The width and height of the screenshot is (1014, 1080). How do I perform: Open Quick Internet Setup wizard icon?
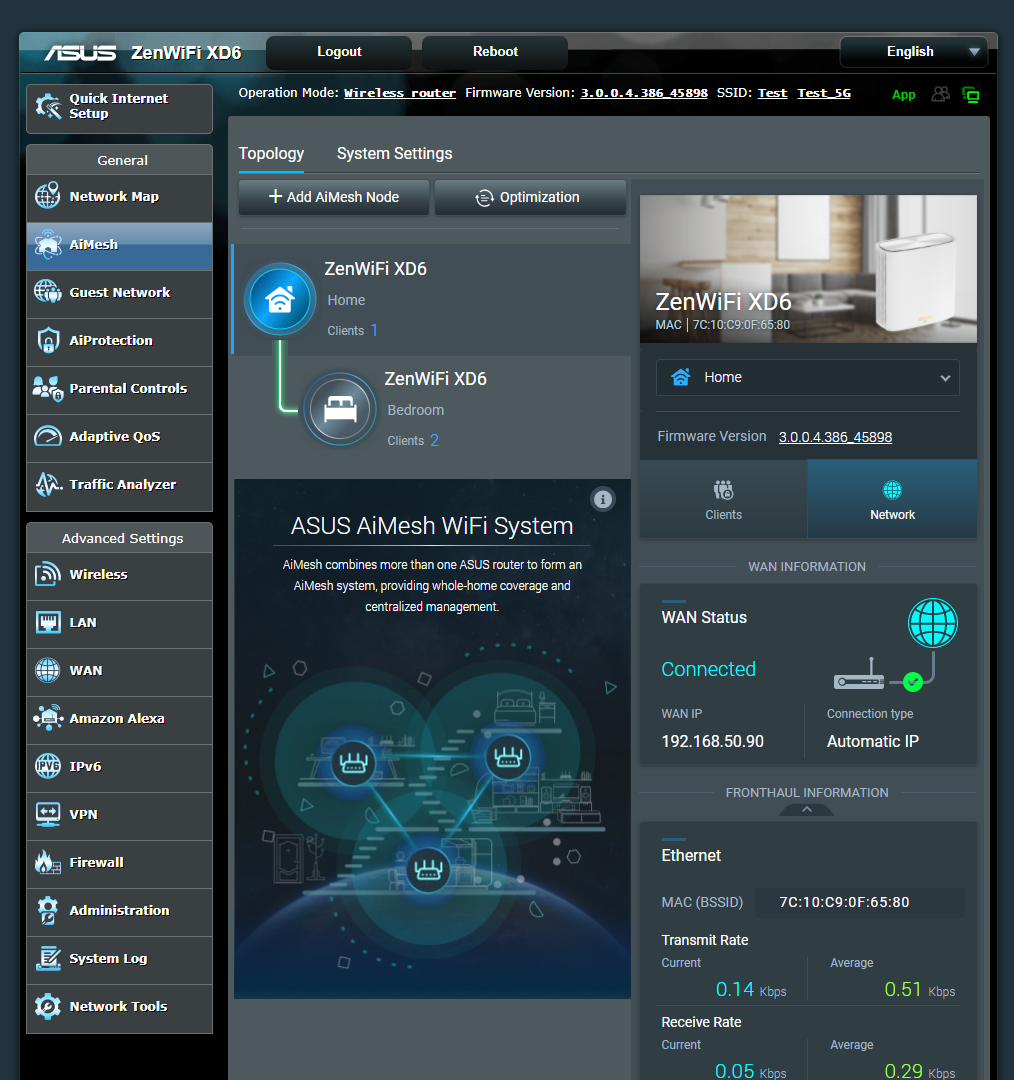(48, 106)
